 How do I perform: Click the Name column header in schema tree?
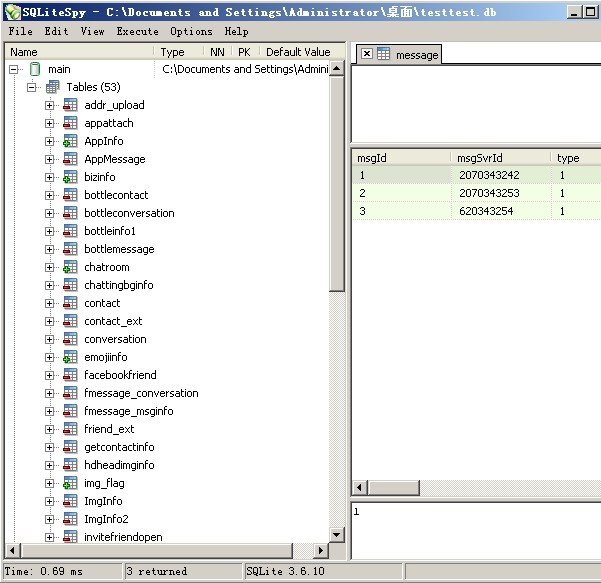[79, 52]
